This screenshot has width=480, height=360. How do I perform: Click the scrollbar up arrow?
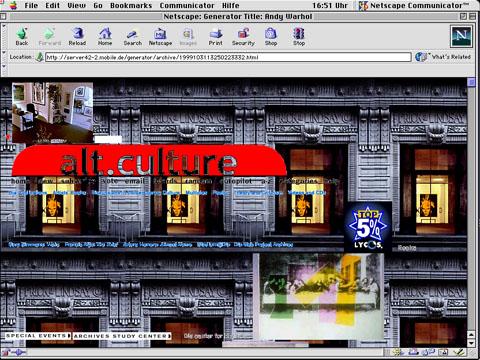pos(471,335)
